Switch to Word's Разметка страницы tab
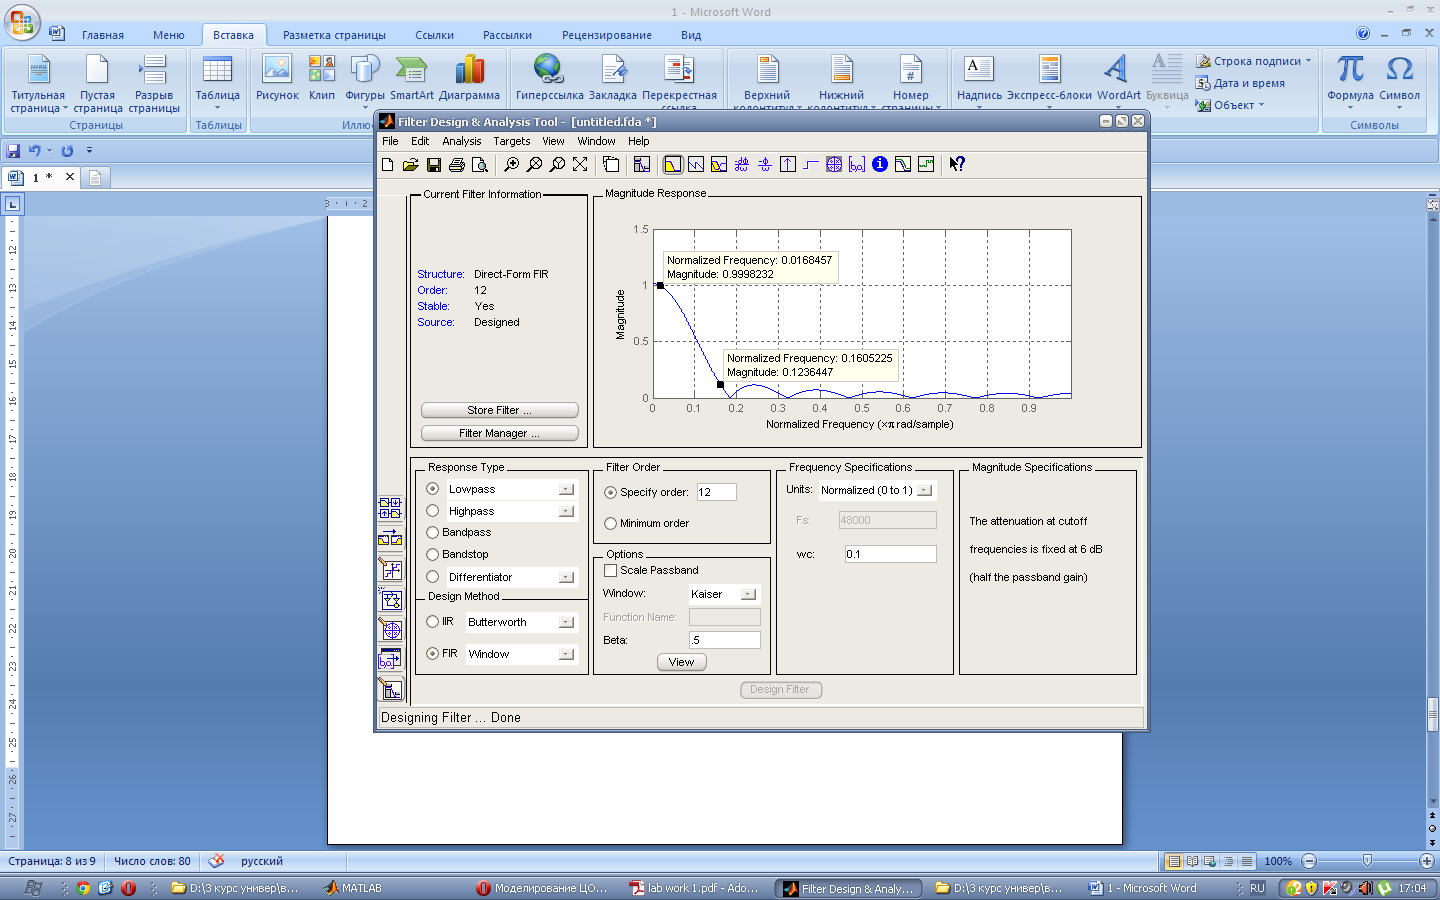This screenshot has height=900, width=1440. [334, 35]
